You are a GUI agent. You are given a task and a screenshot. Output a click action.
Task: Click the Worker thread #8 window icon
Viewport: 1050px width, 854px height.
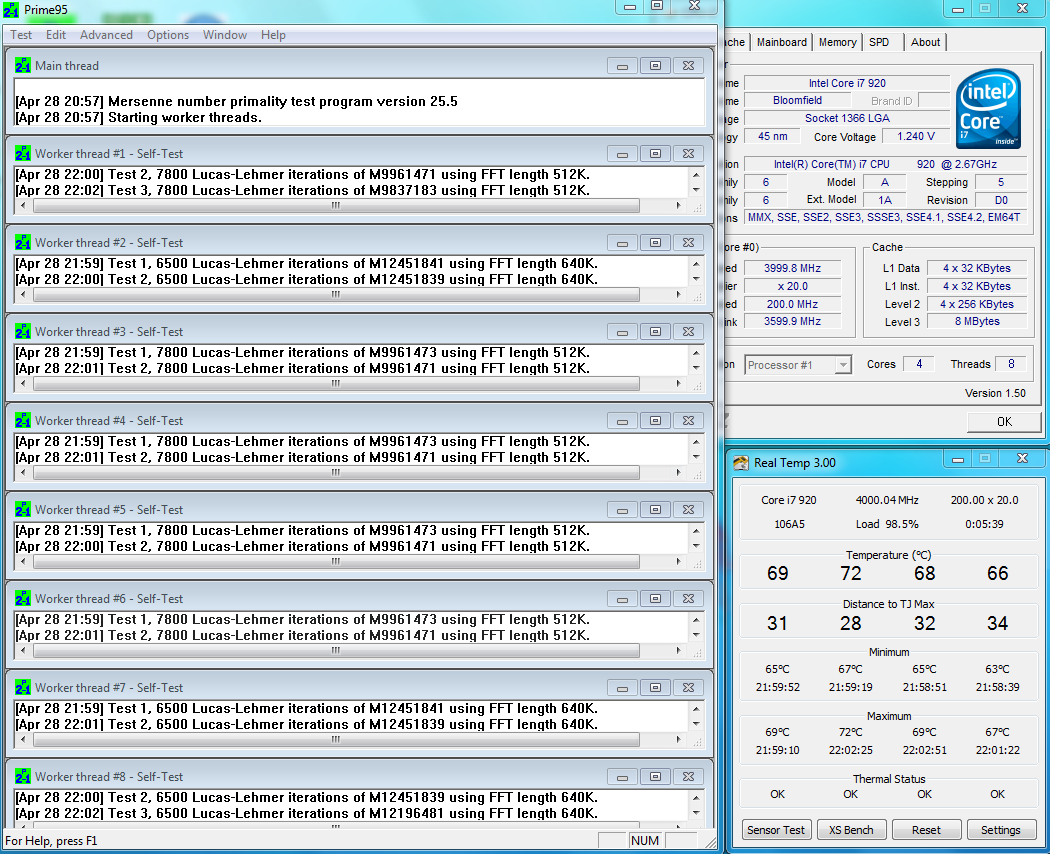pos(23,777)
